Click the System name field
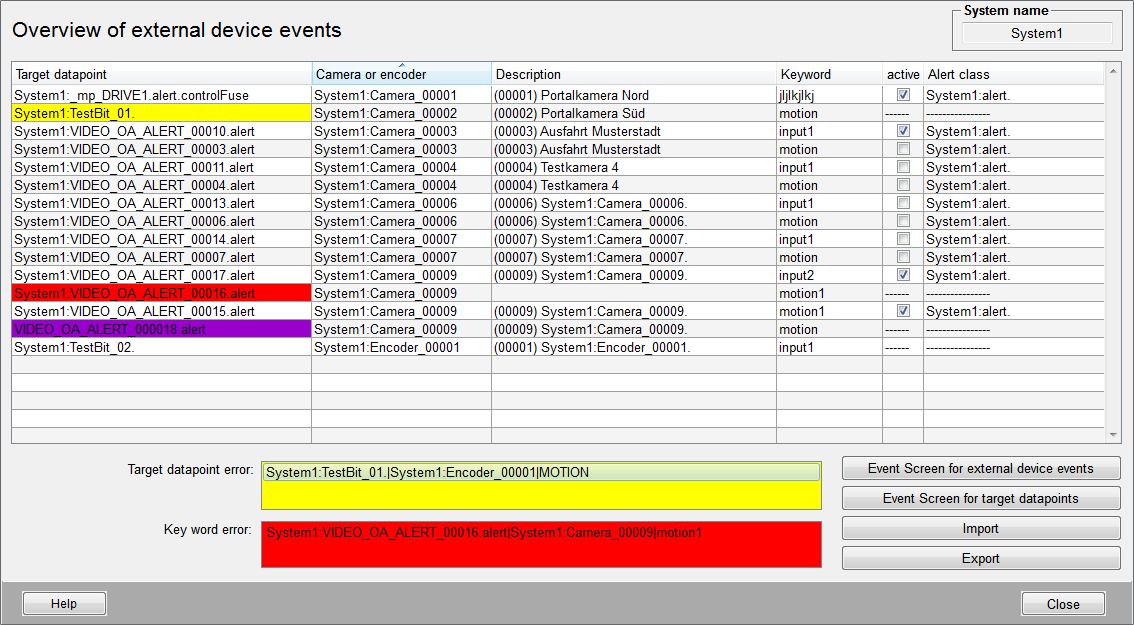Image resolution: width=1134 pixels, height=625 pixels. 1036,34
